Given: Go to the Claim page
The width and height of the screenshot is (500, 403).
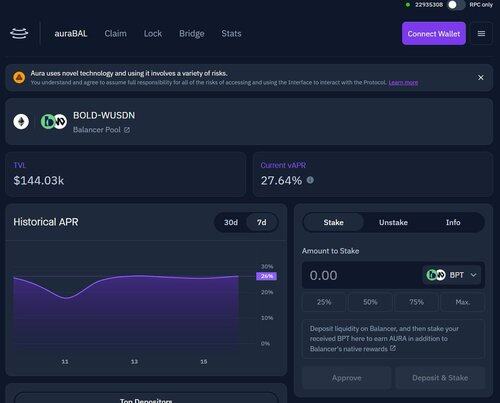Looking at the screenshot, I should point(115,33).
